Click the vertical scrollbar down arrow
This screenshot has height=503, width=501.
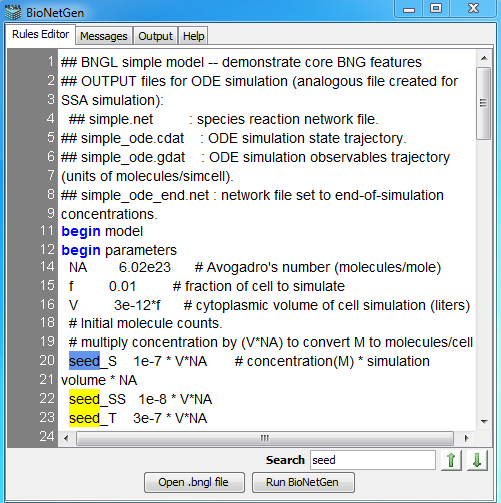484,422
